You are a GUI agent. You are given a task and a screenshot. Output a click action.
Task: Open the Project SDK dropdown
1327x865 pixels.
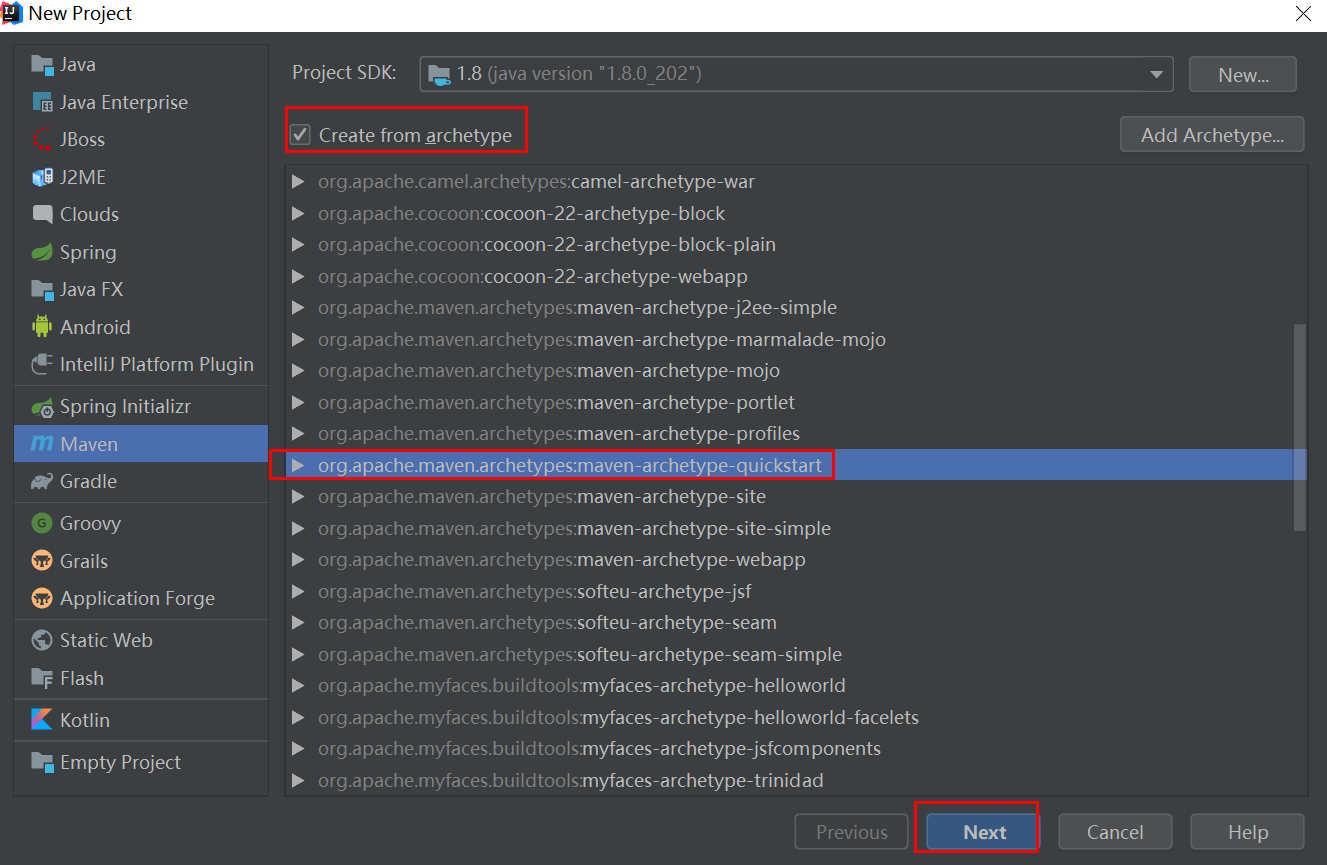click(1157, 74)
